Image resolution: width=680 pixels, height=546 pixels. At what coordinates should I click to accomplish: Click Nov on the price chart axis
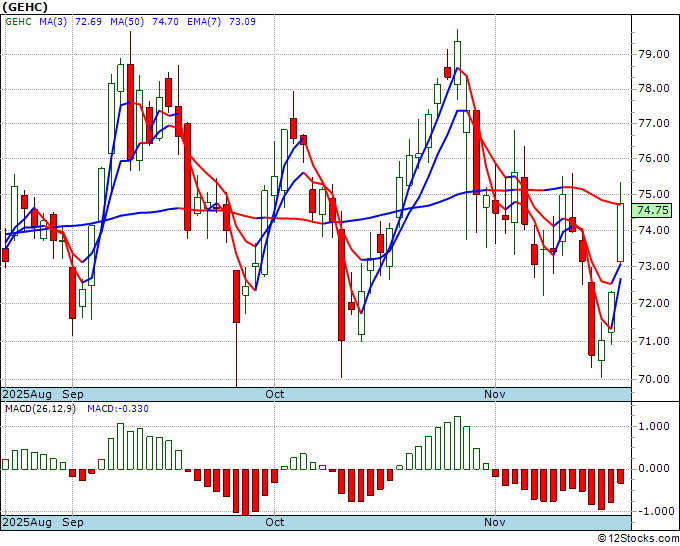click(495, 394)
